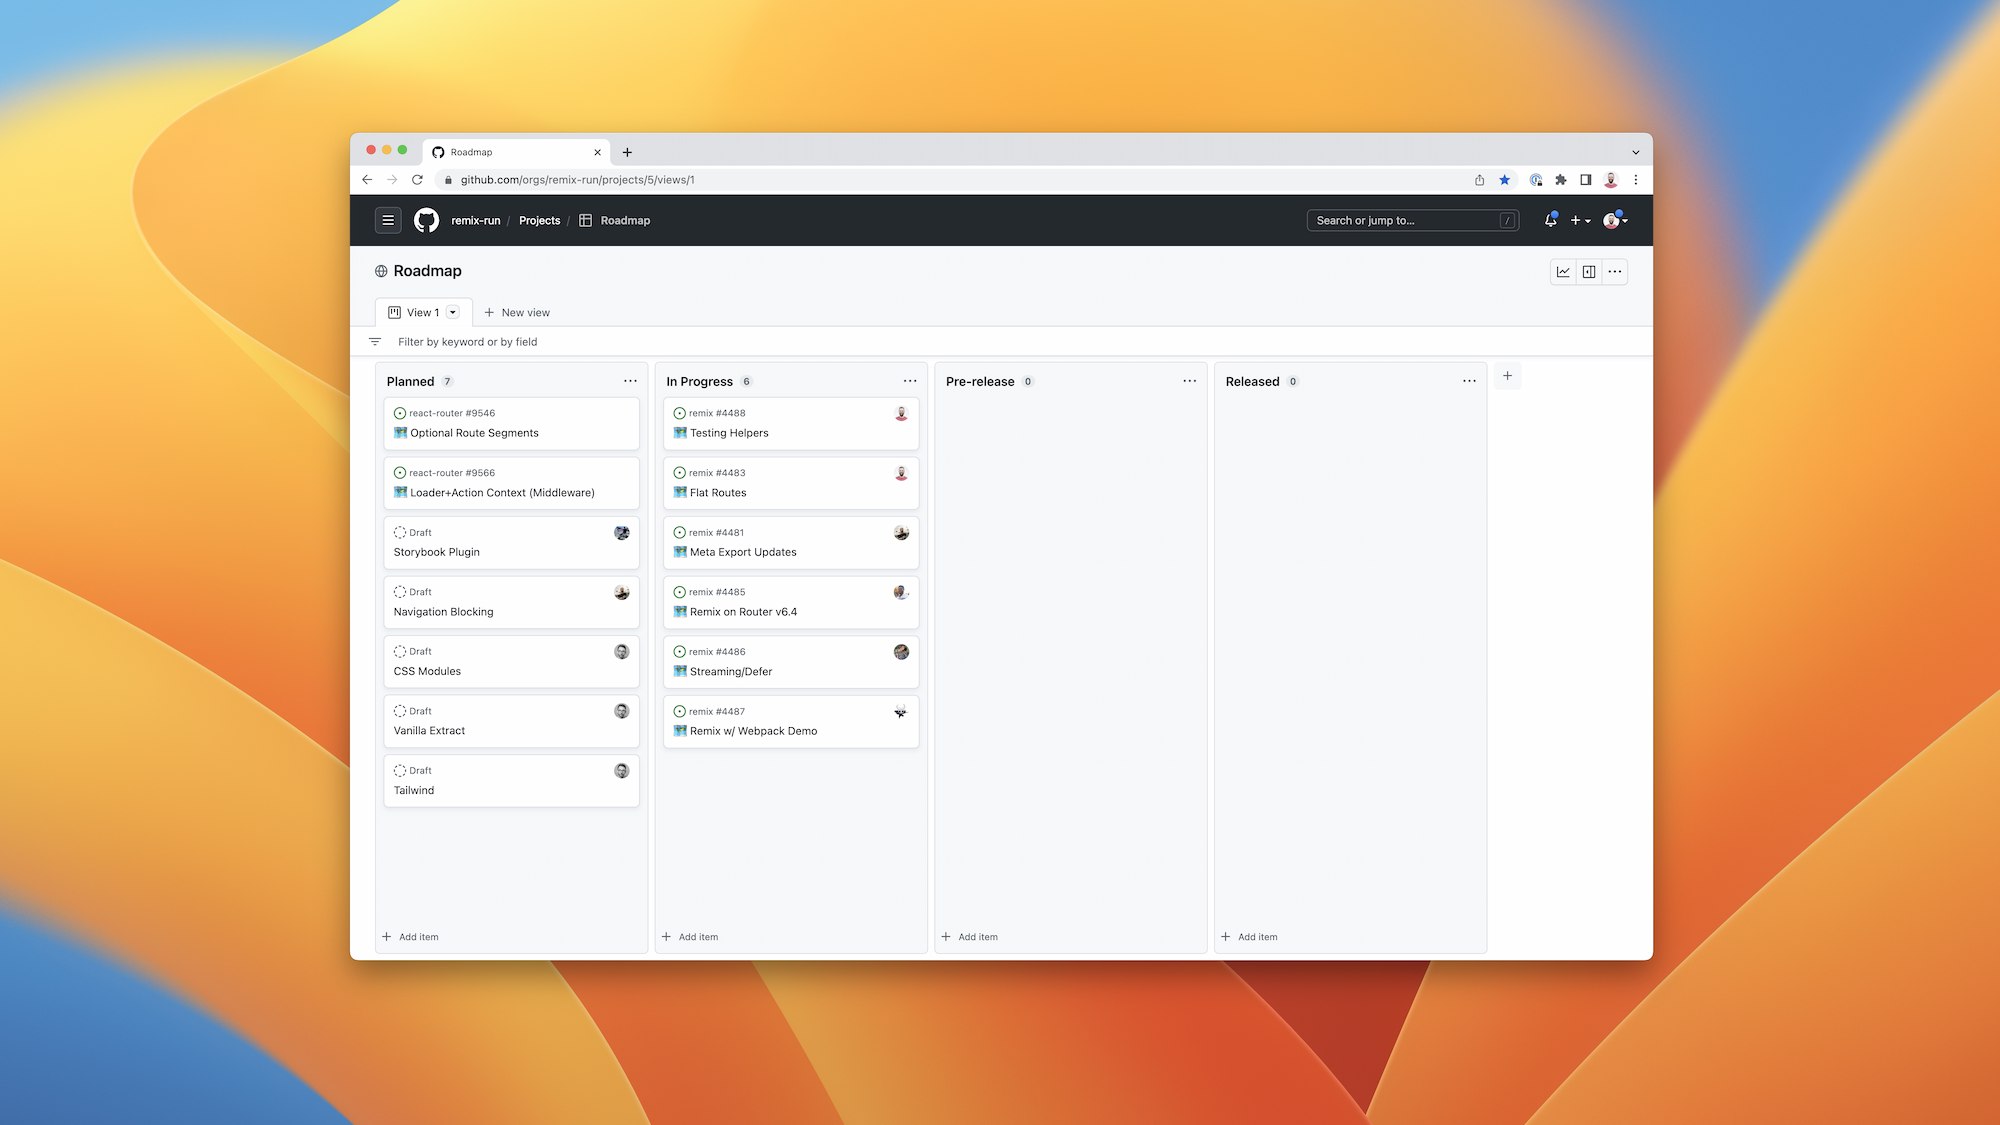Click the GitHub Octocat logo
2000x1125 pixels.
click(426, 220)
